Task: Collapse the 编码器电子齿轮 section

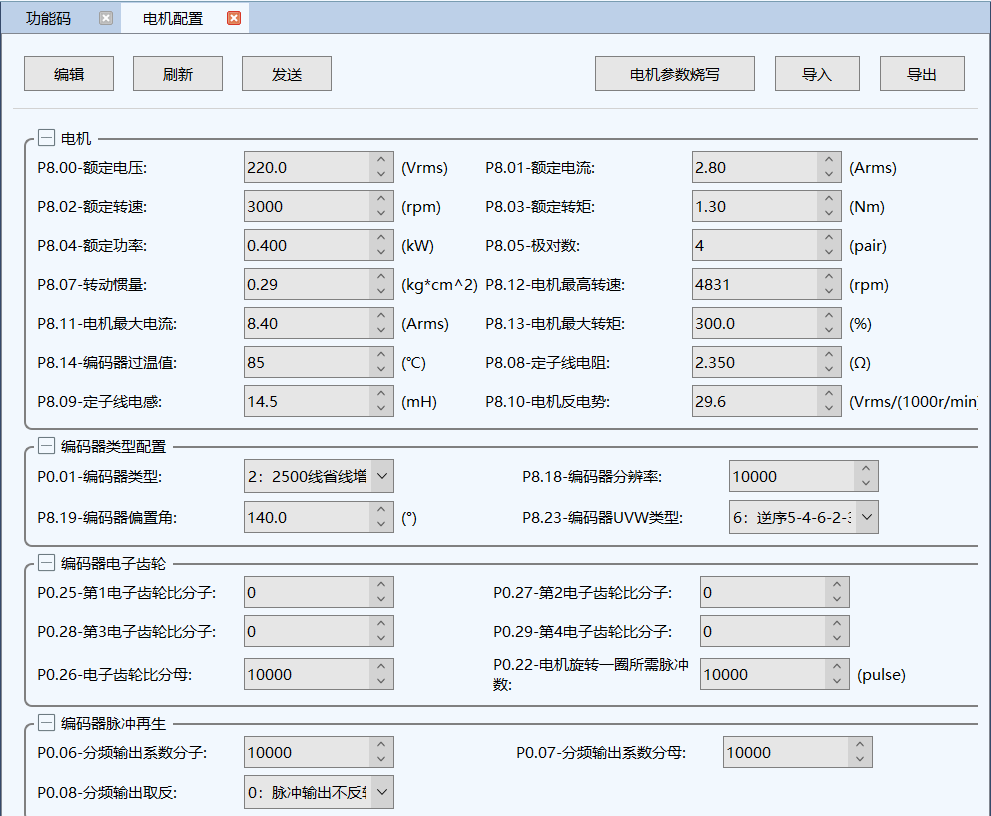Action: pyautogui.click(x=47, y=563)
